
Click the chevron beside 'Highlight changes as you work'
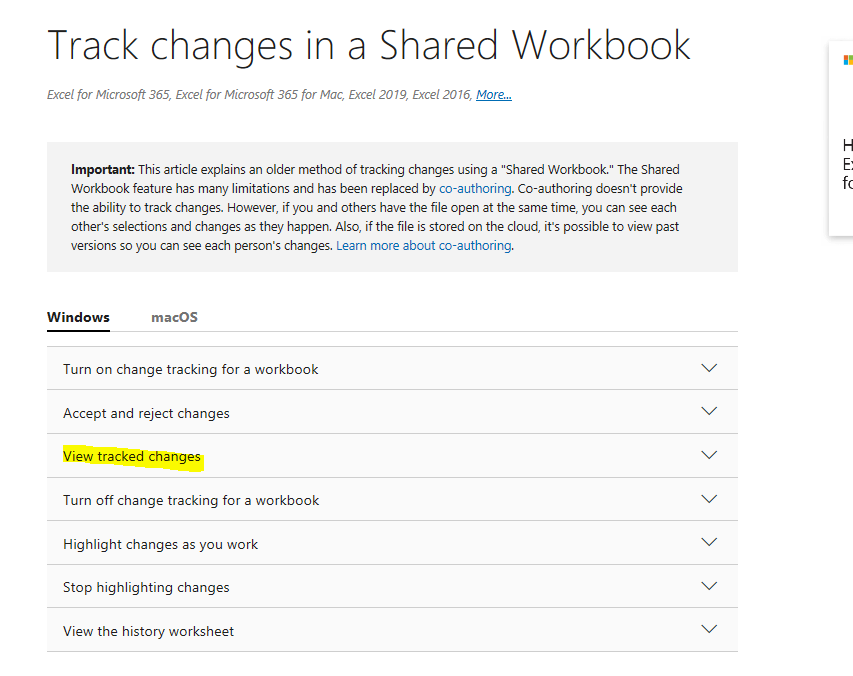(x=709, y=543)
